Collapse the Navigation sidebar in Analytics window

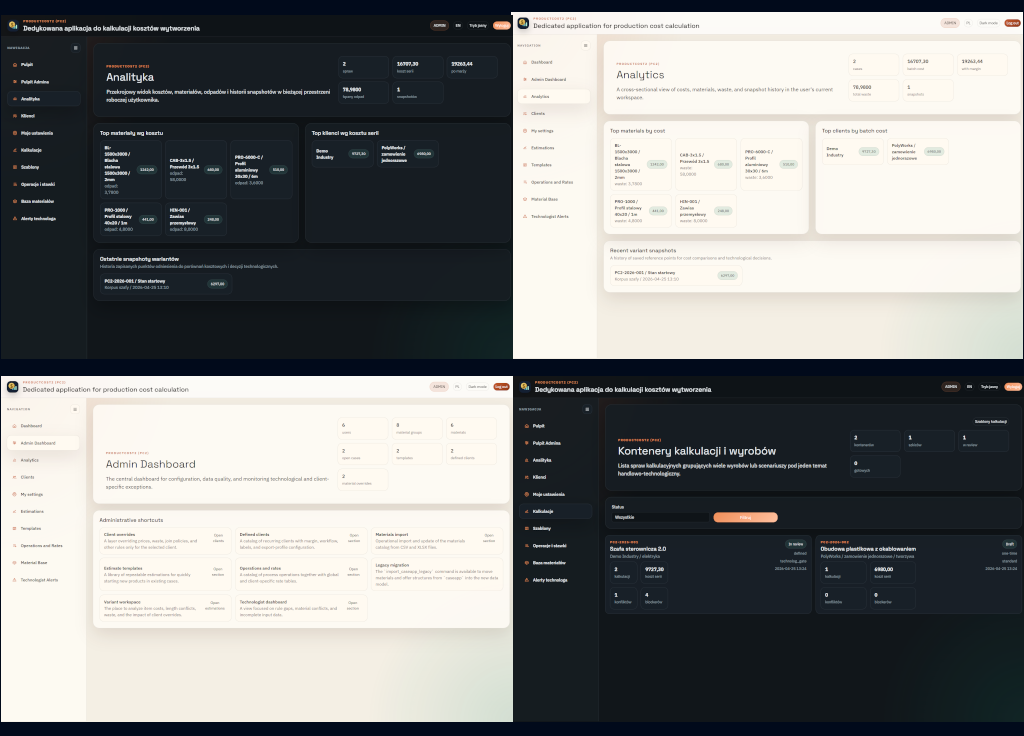click(x=586, y=45)
